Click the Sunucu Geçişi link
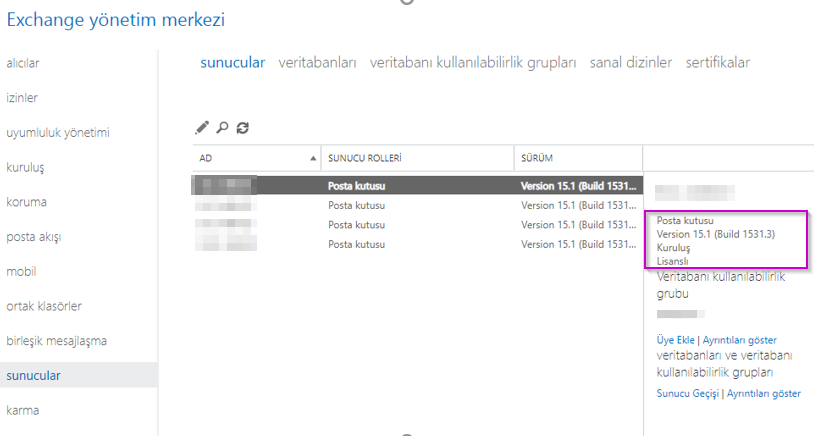 tap(688, 393)
